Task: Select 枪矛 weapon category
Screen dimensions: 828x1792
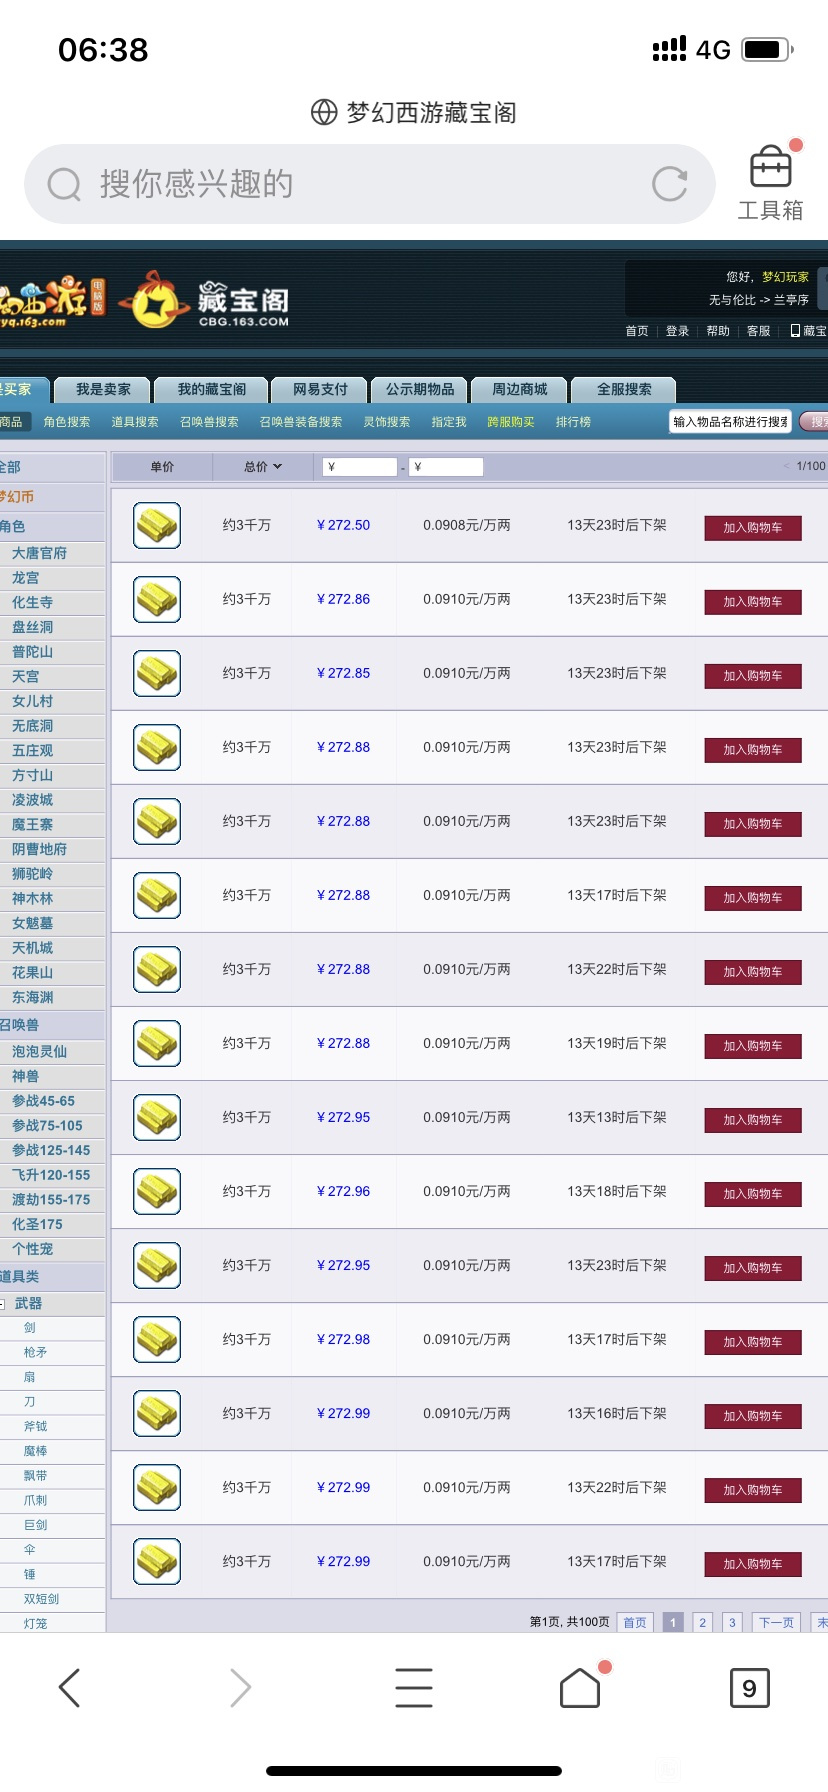Action: coord(35,1352)
